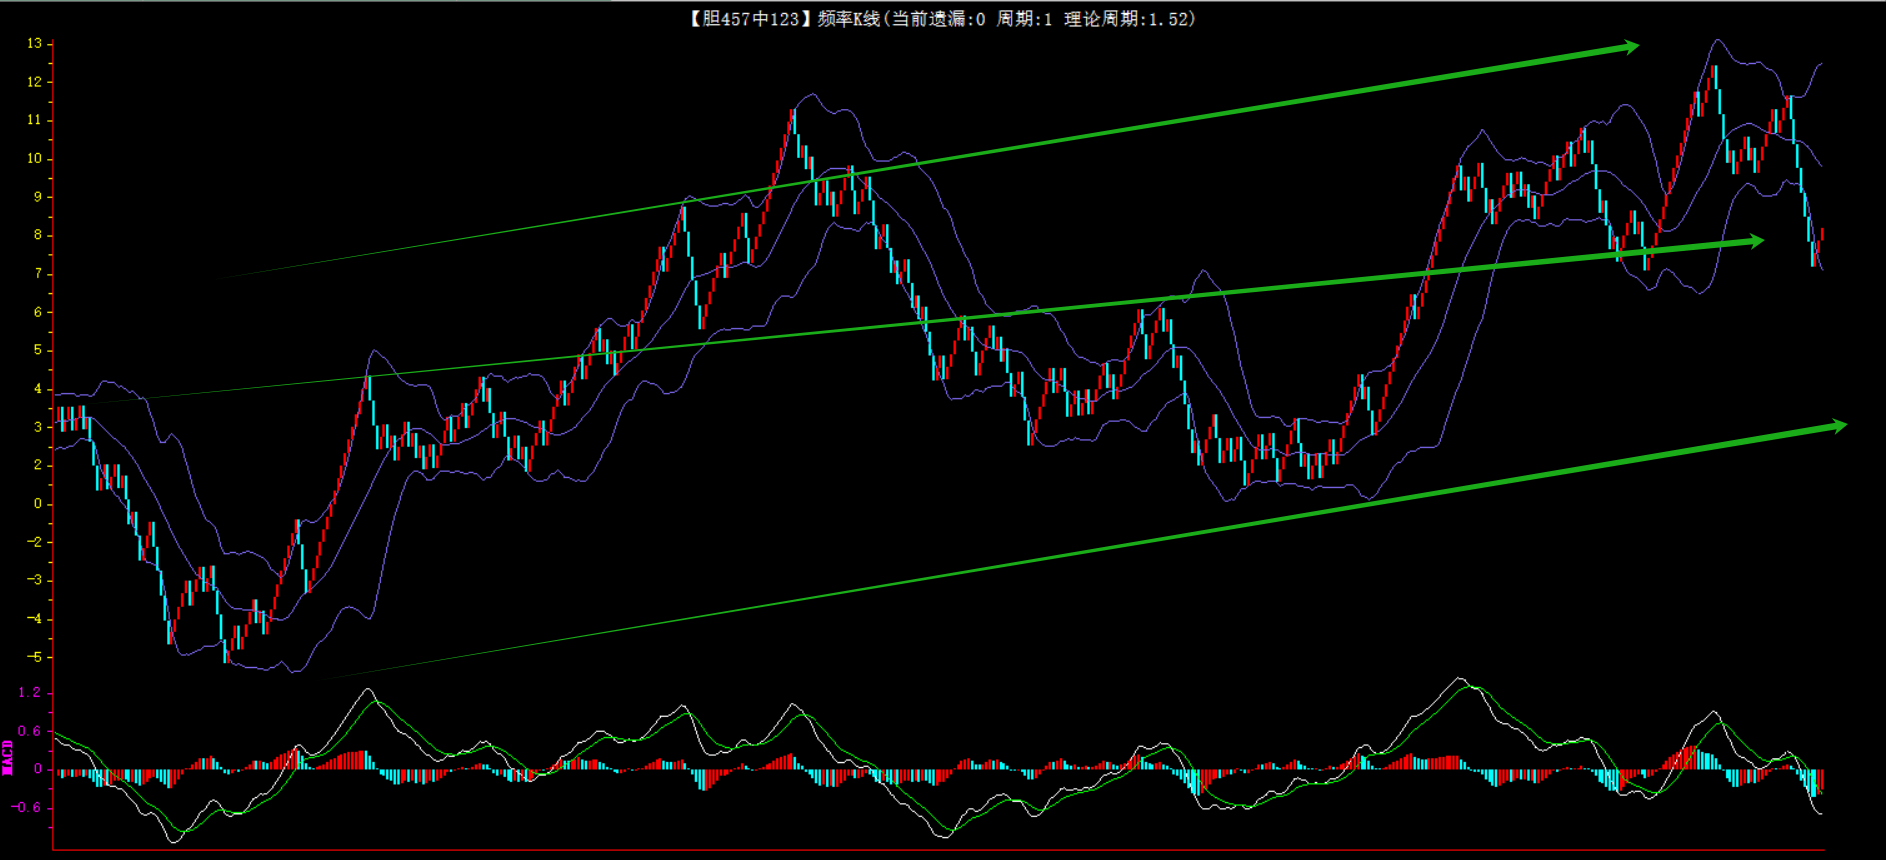Select the 周期:1 value in header

click(x=1024, y=19)
